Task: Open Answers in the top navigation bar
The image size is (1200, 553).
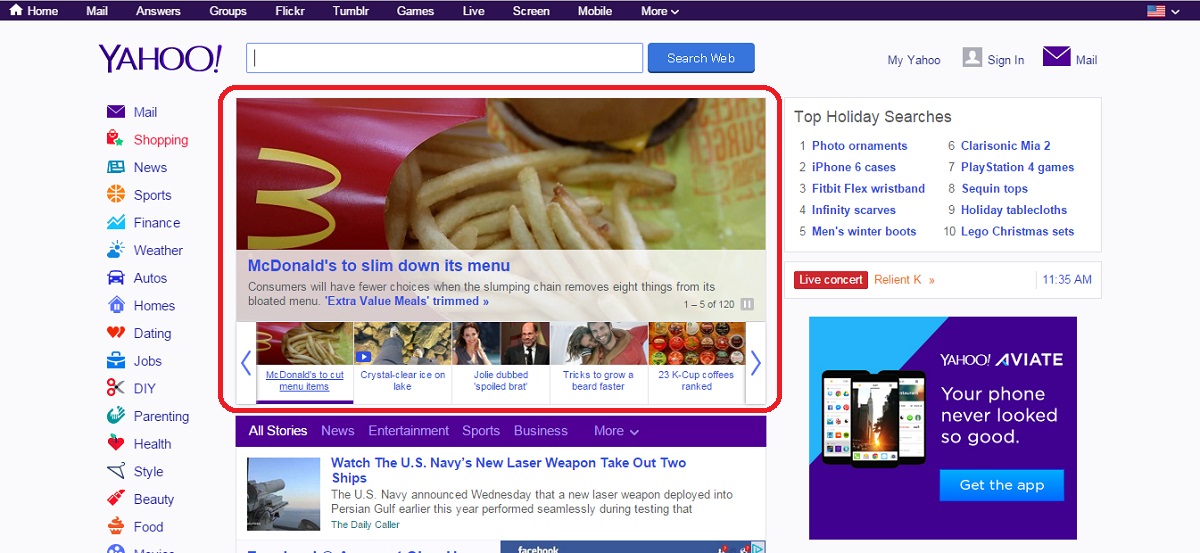Action: [x=159, y=11]
